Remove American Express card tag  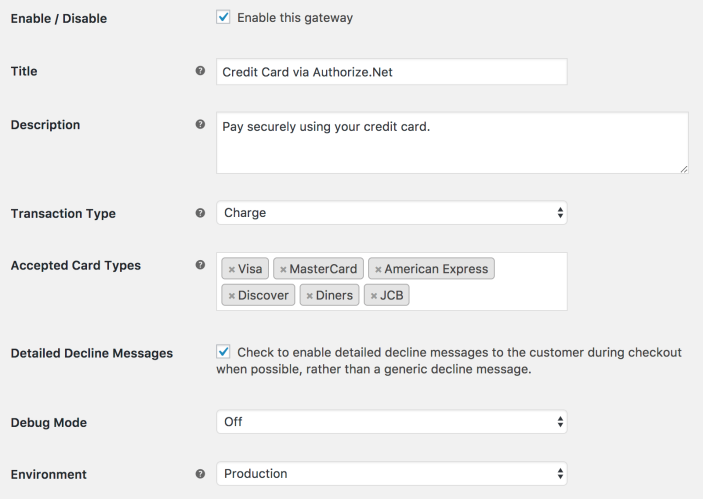click(x=378, y=269)
